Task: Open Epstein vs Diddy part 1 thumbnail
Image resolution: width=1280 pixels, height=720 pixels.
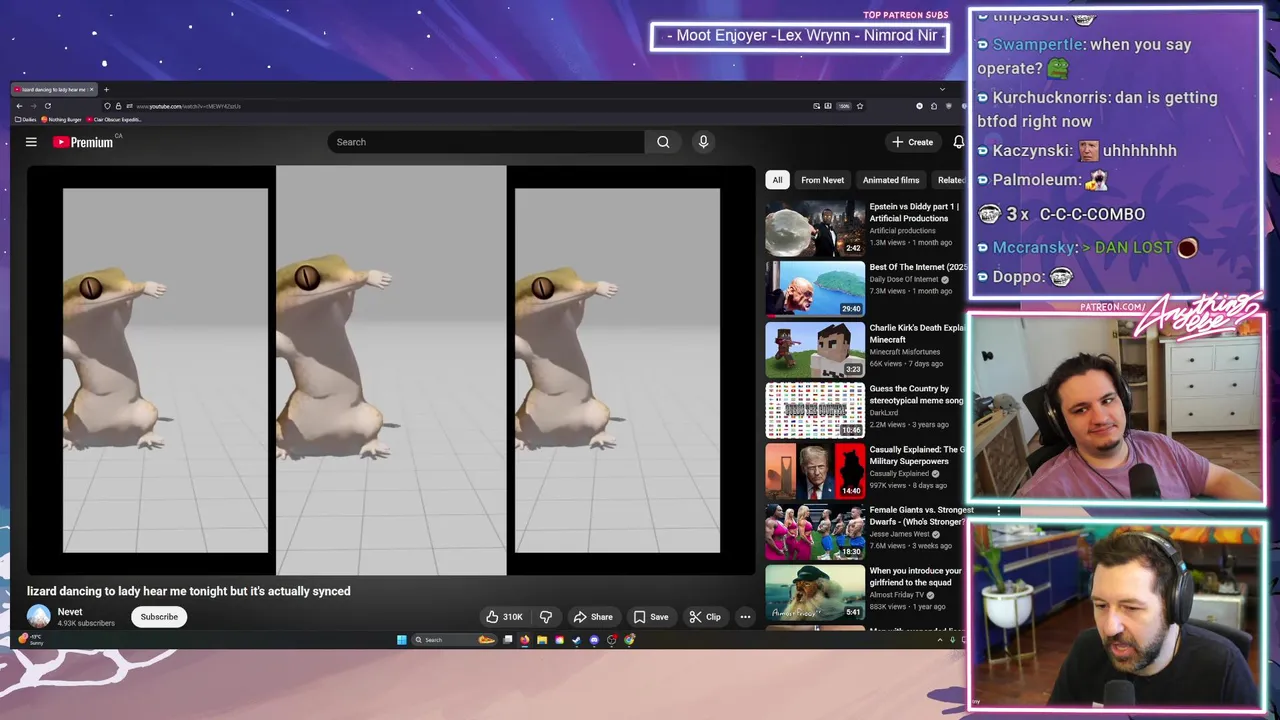Action: click(x=815, y=228)
